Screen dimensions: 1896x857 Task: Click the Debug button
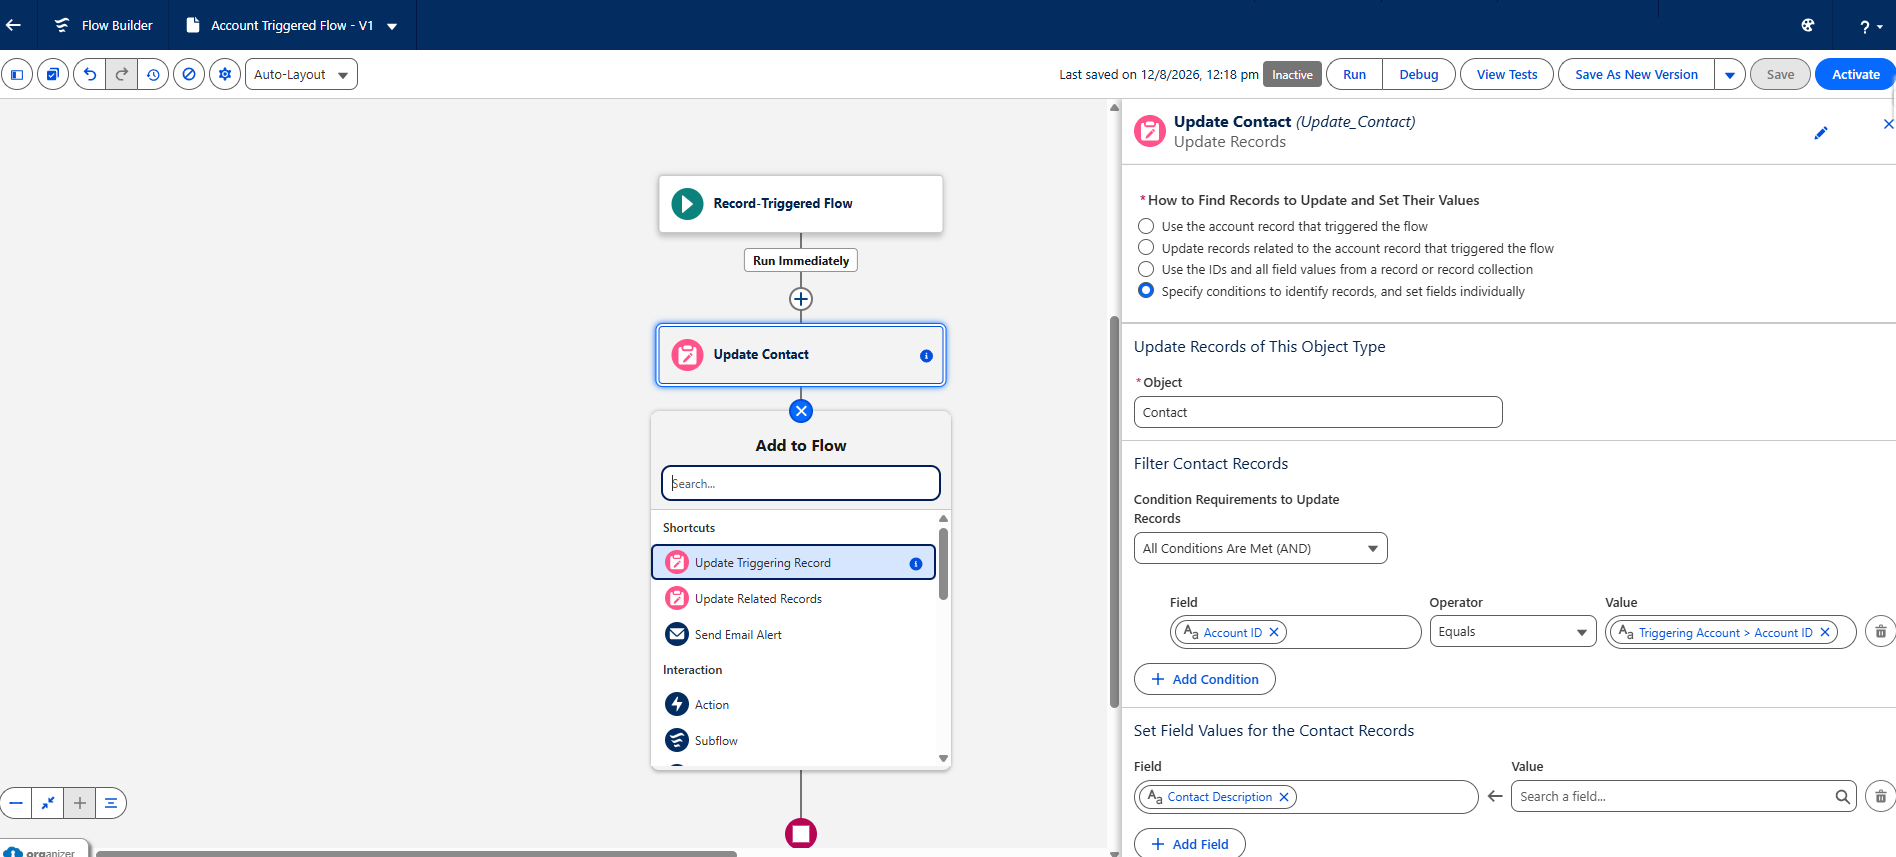click(1419, 75)
